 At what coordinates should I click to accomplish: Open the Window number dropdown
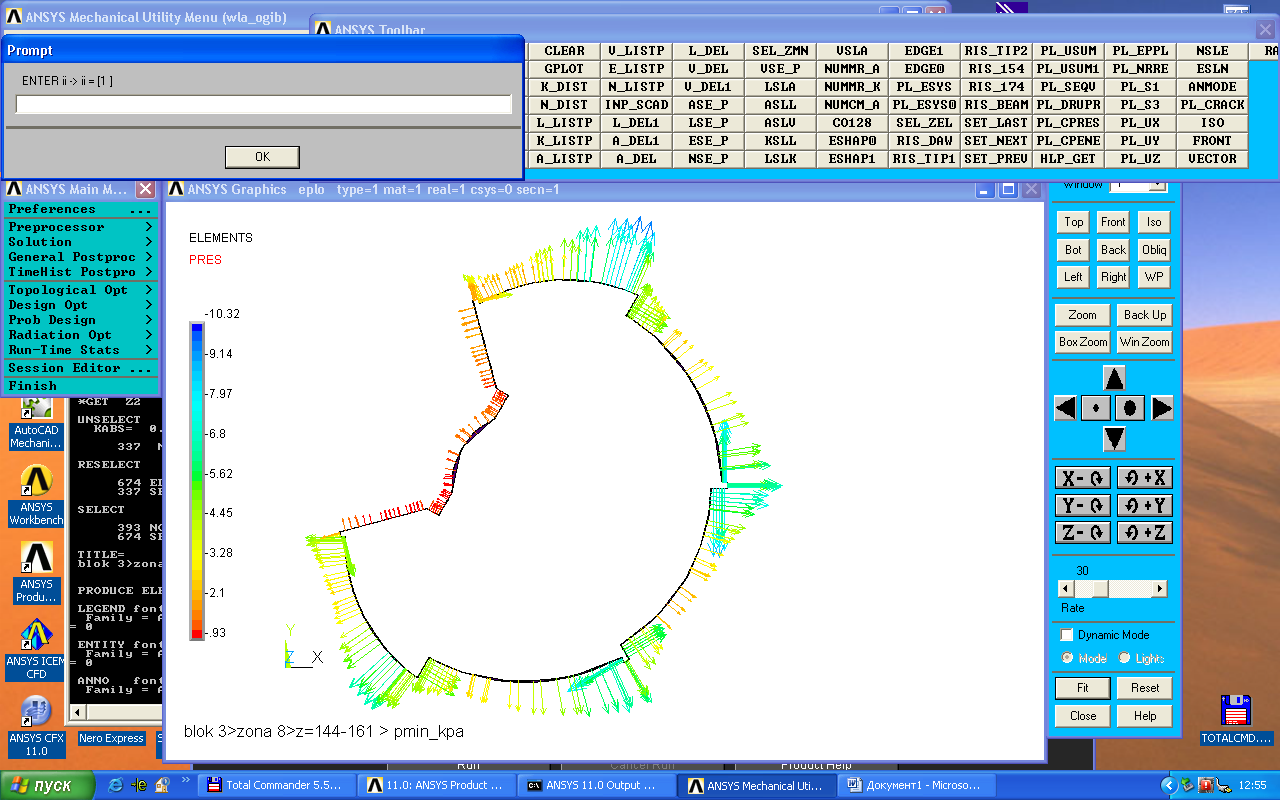tap(1158, 186)
